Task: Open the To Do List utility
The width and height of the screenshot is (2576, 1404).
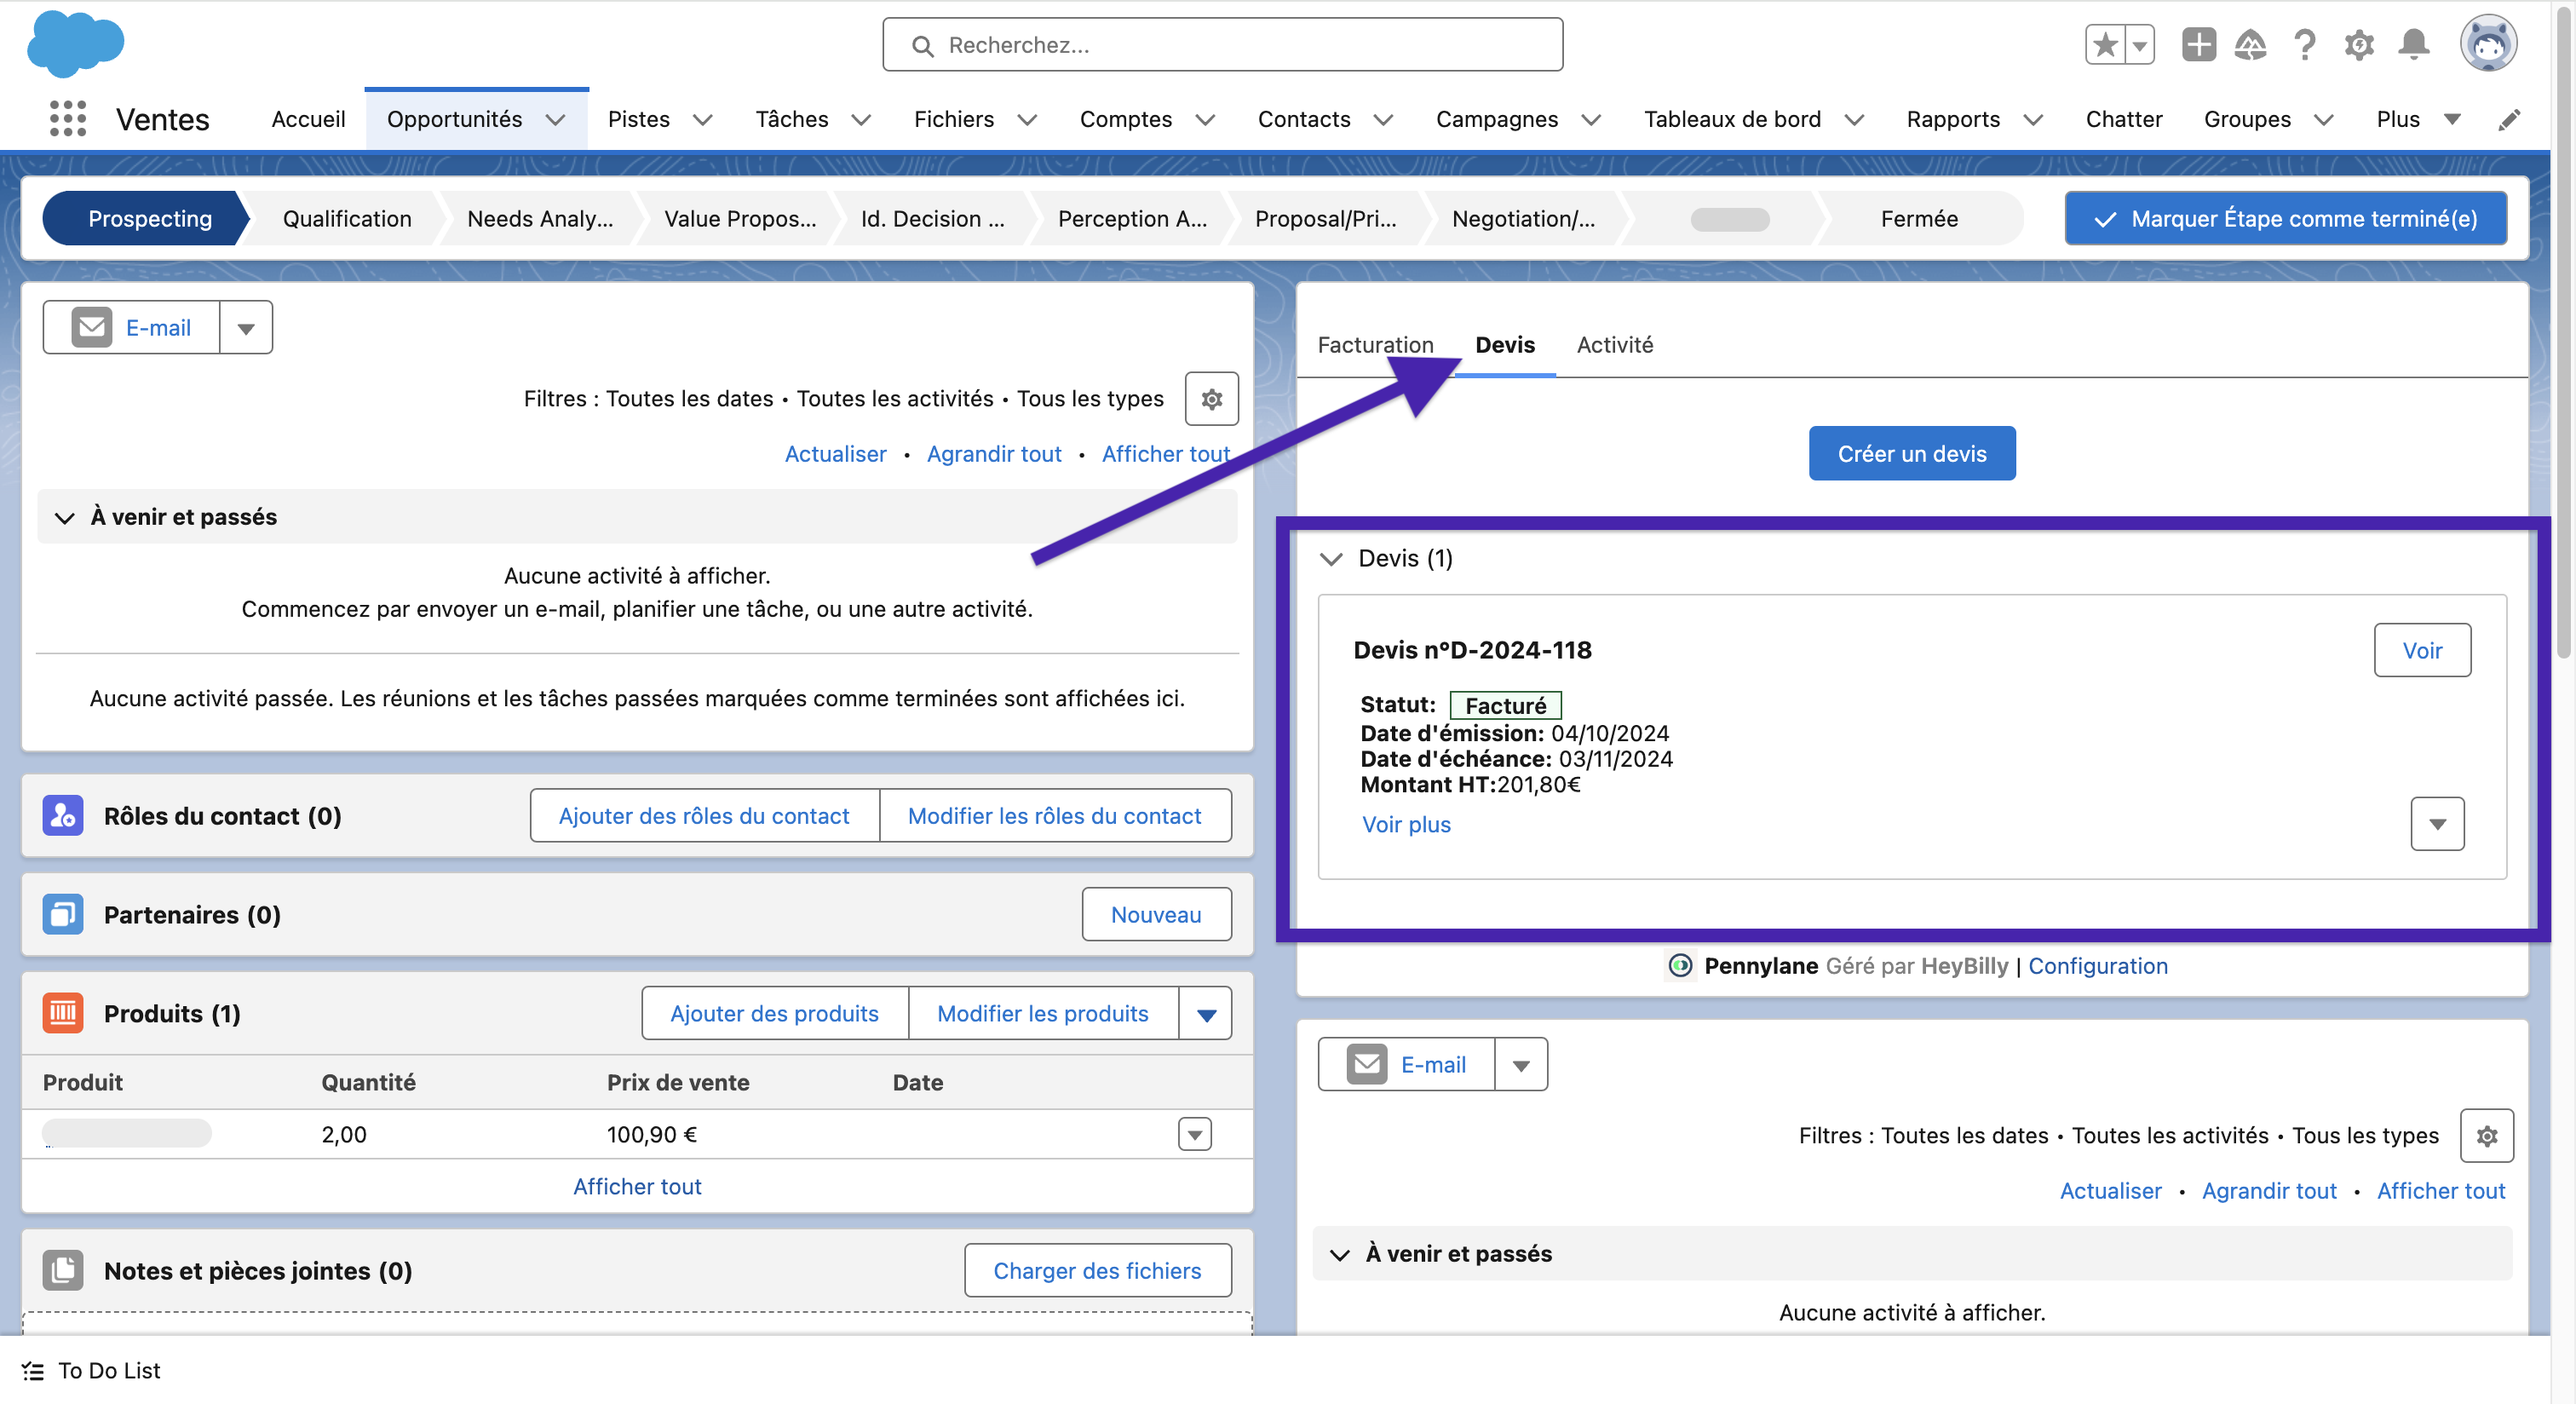Action: click(91, 1371)
